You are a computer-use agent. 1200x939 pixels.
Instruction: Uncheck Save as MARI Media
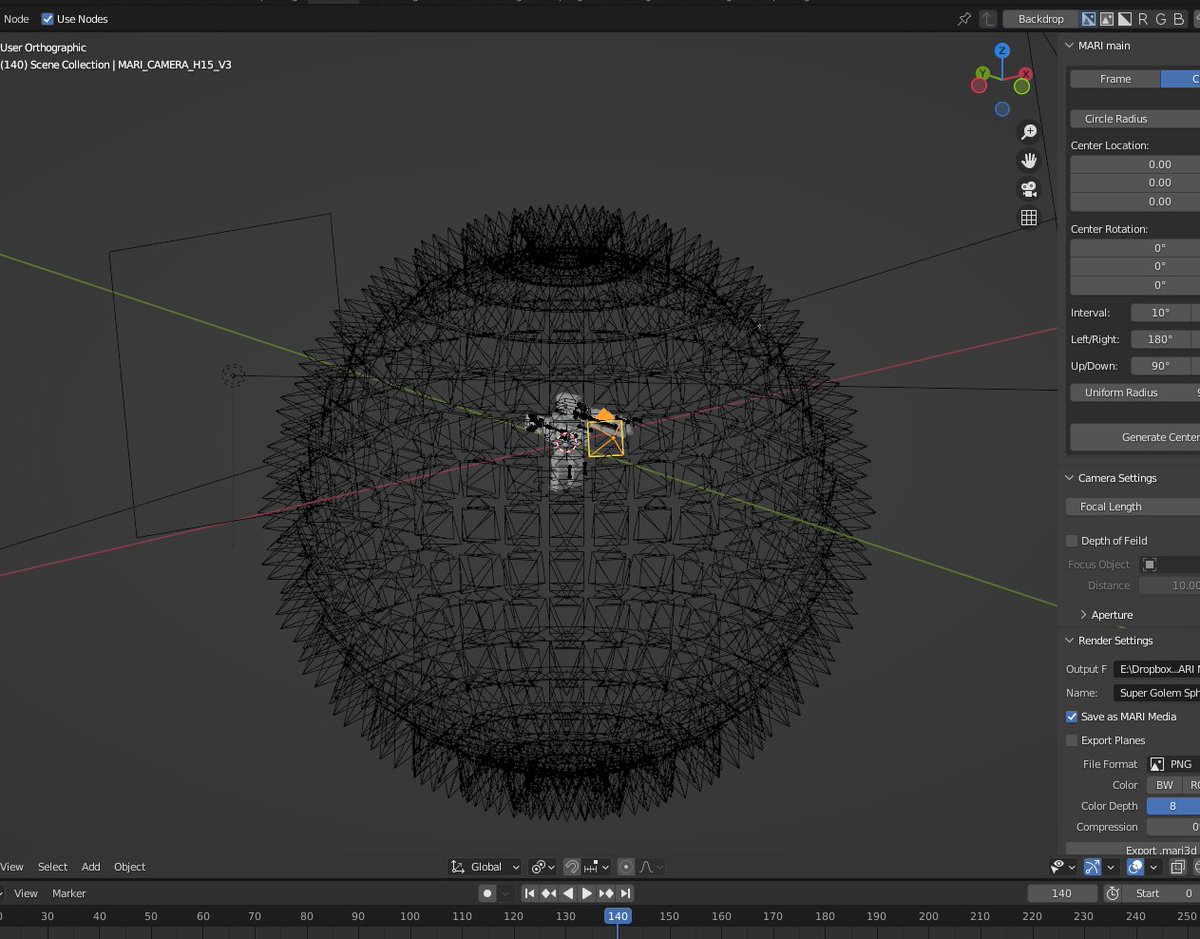1072,717
